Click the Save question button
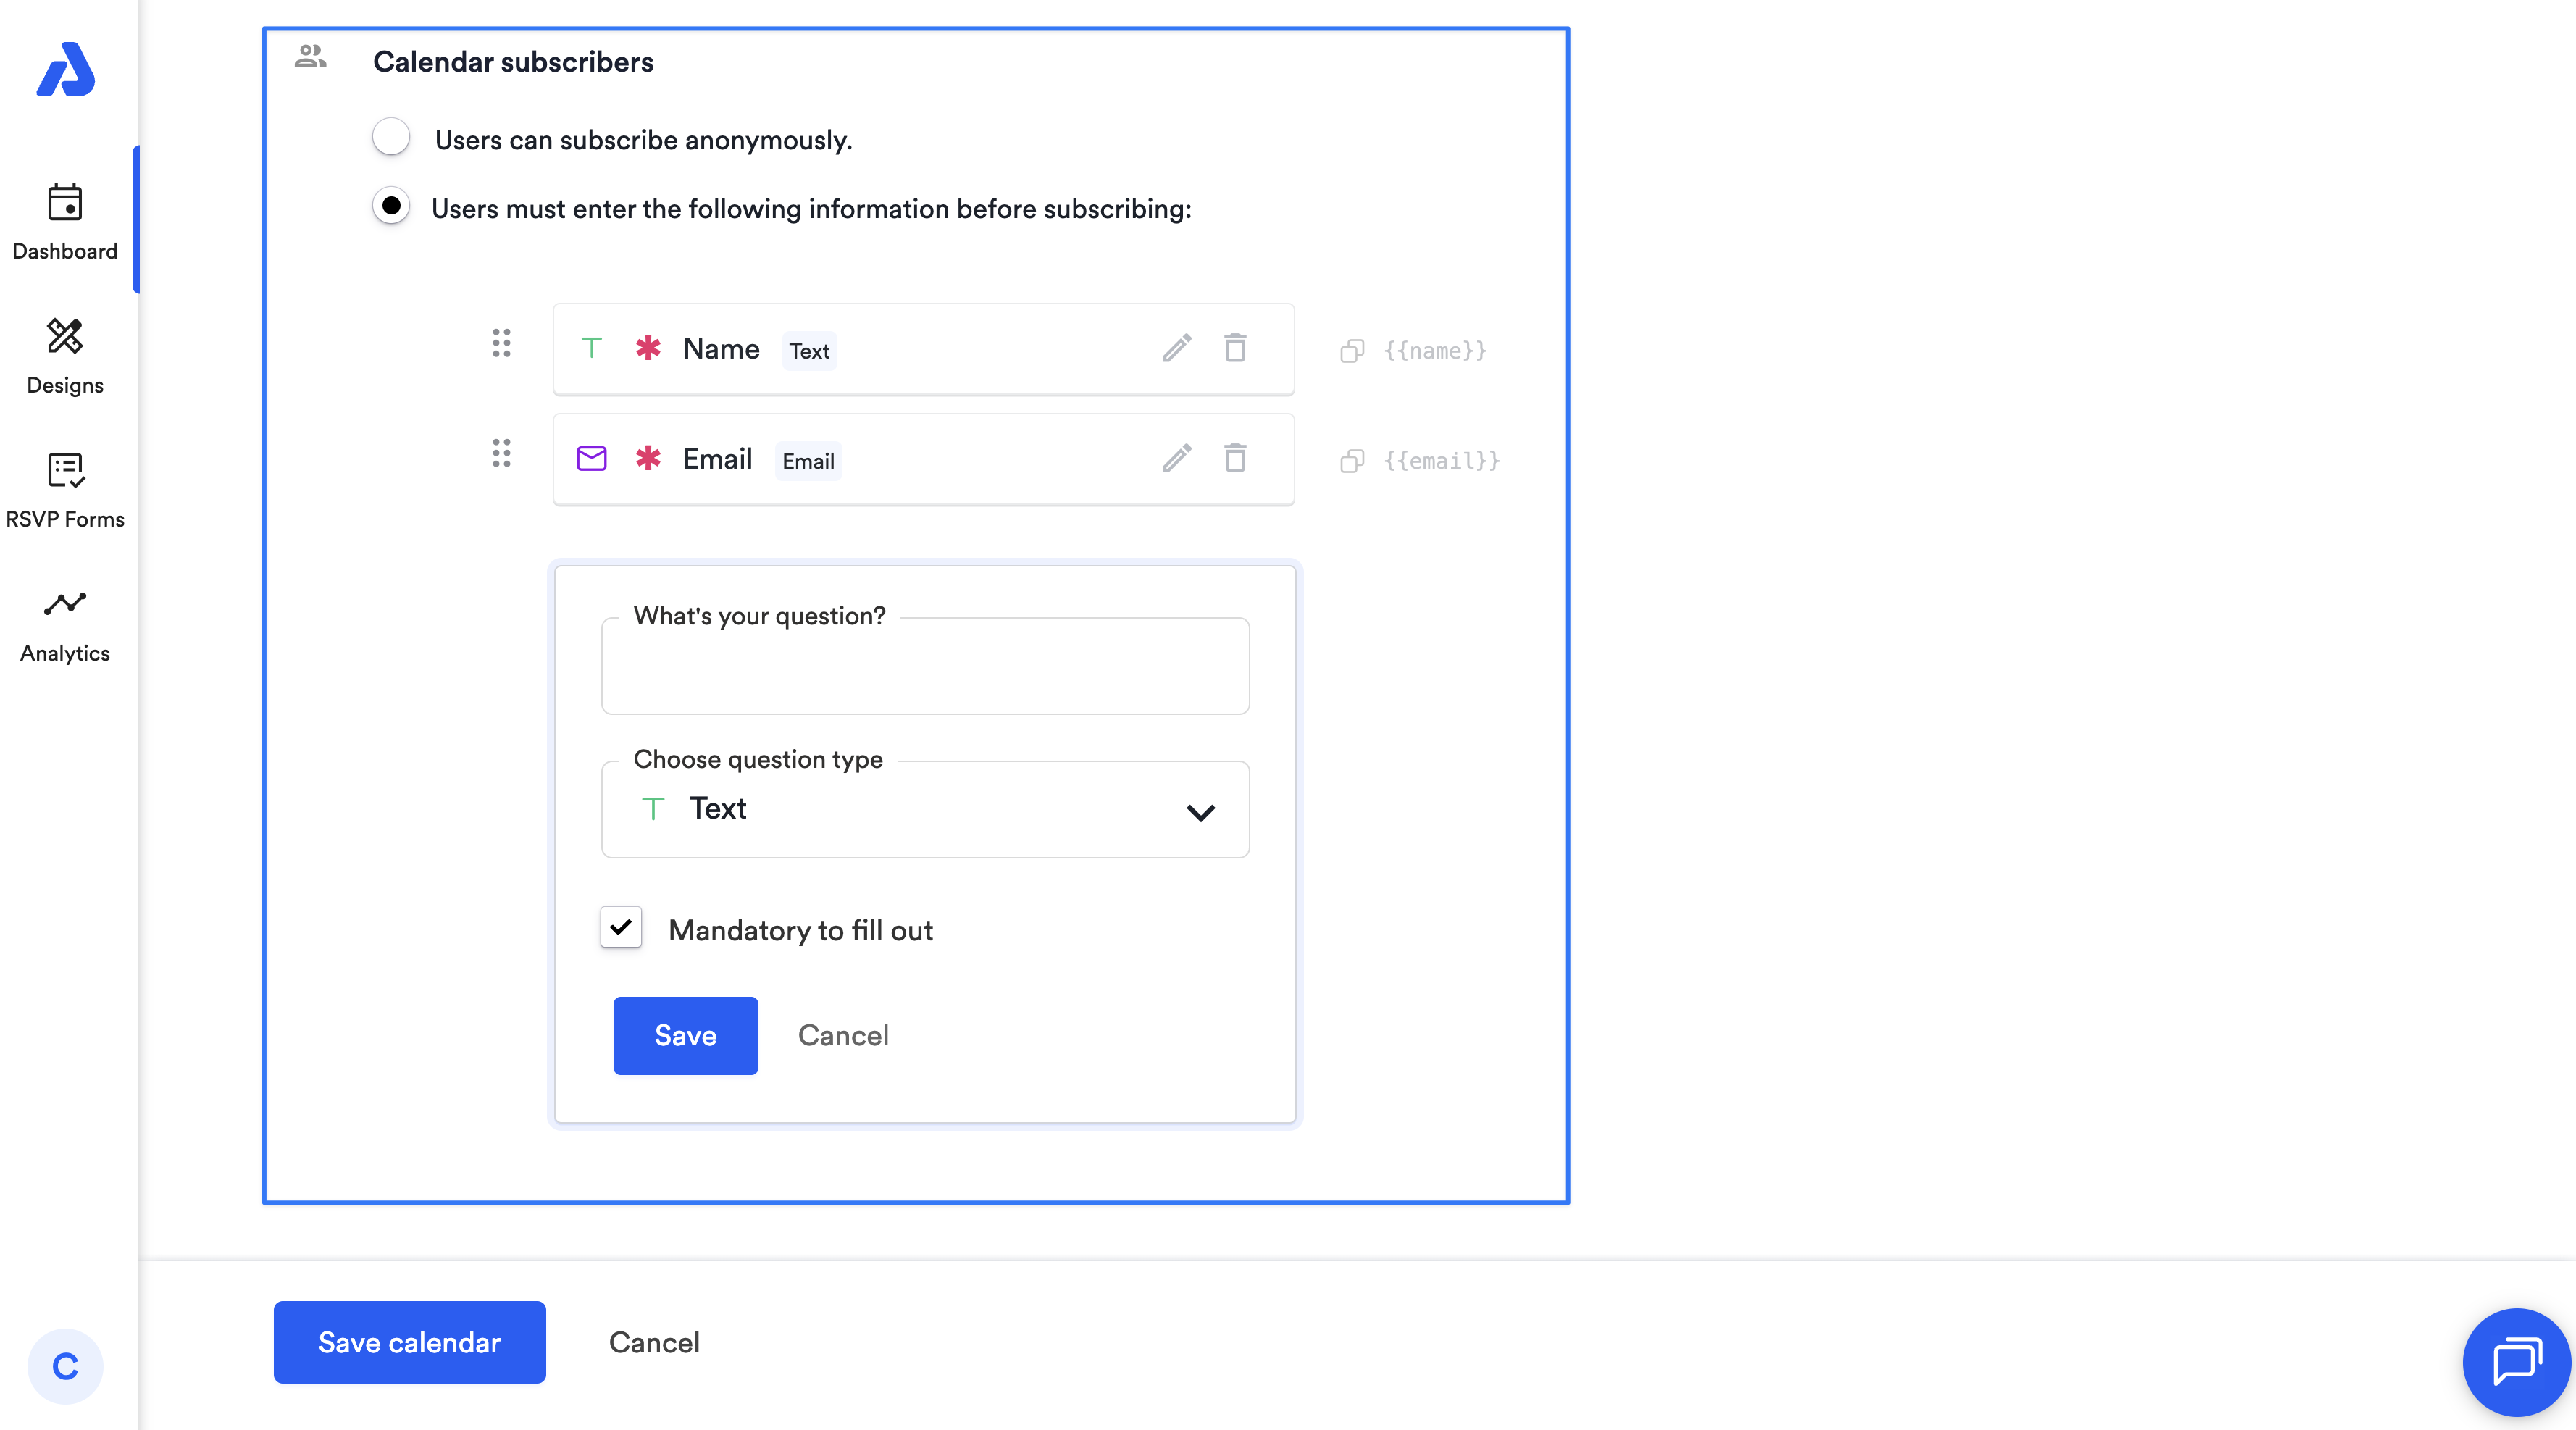The width and height of the screenshot is (2576, 1430). (x=685, y=1036)
